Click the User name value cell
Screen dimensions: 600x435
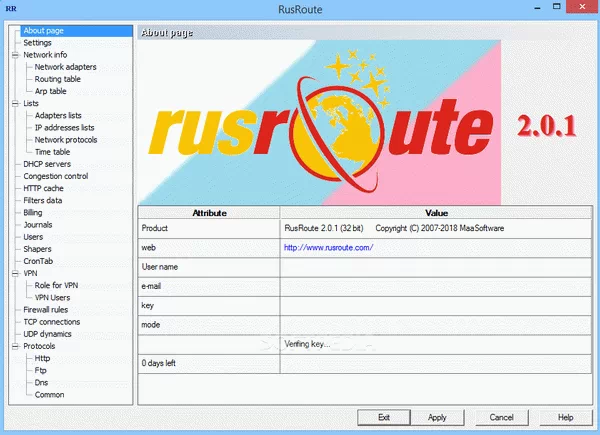coord(436,267)
